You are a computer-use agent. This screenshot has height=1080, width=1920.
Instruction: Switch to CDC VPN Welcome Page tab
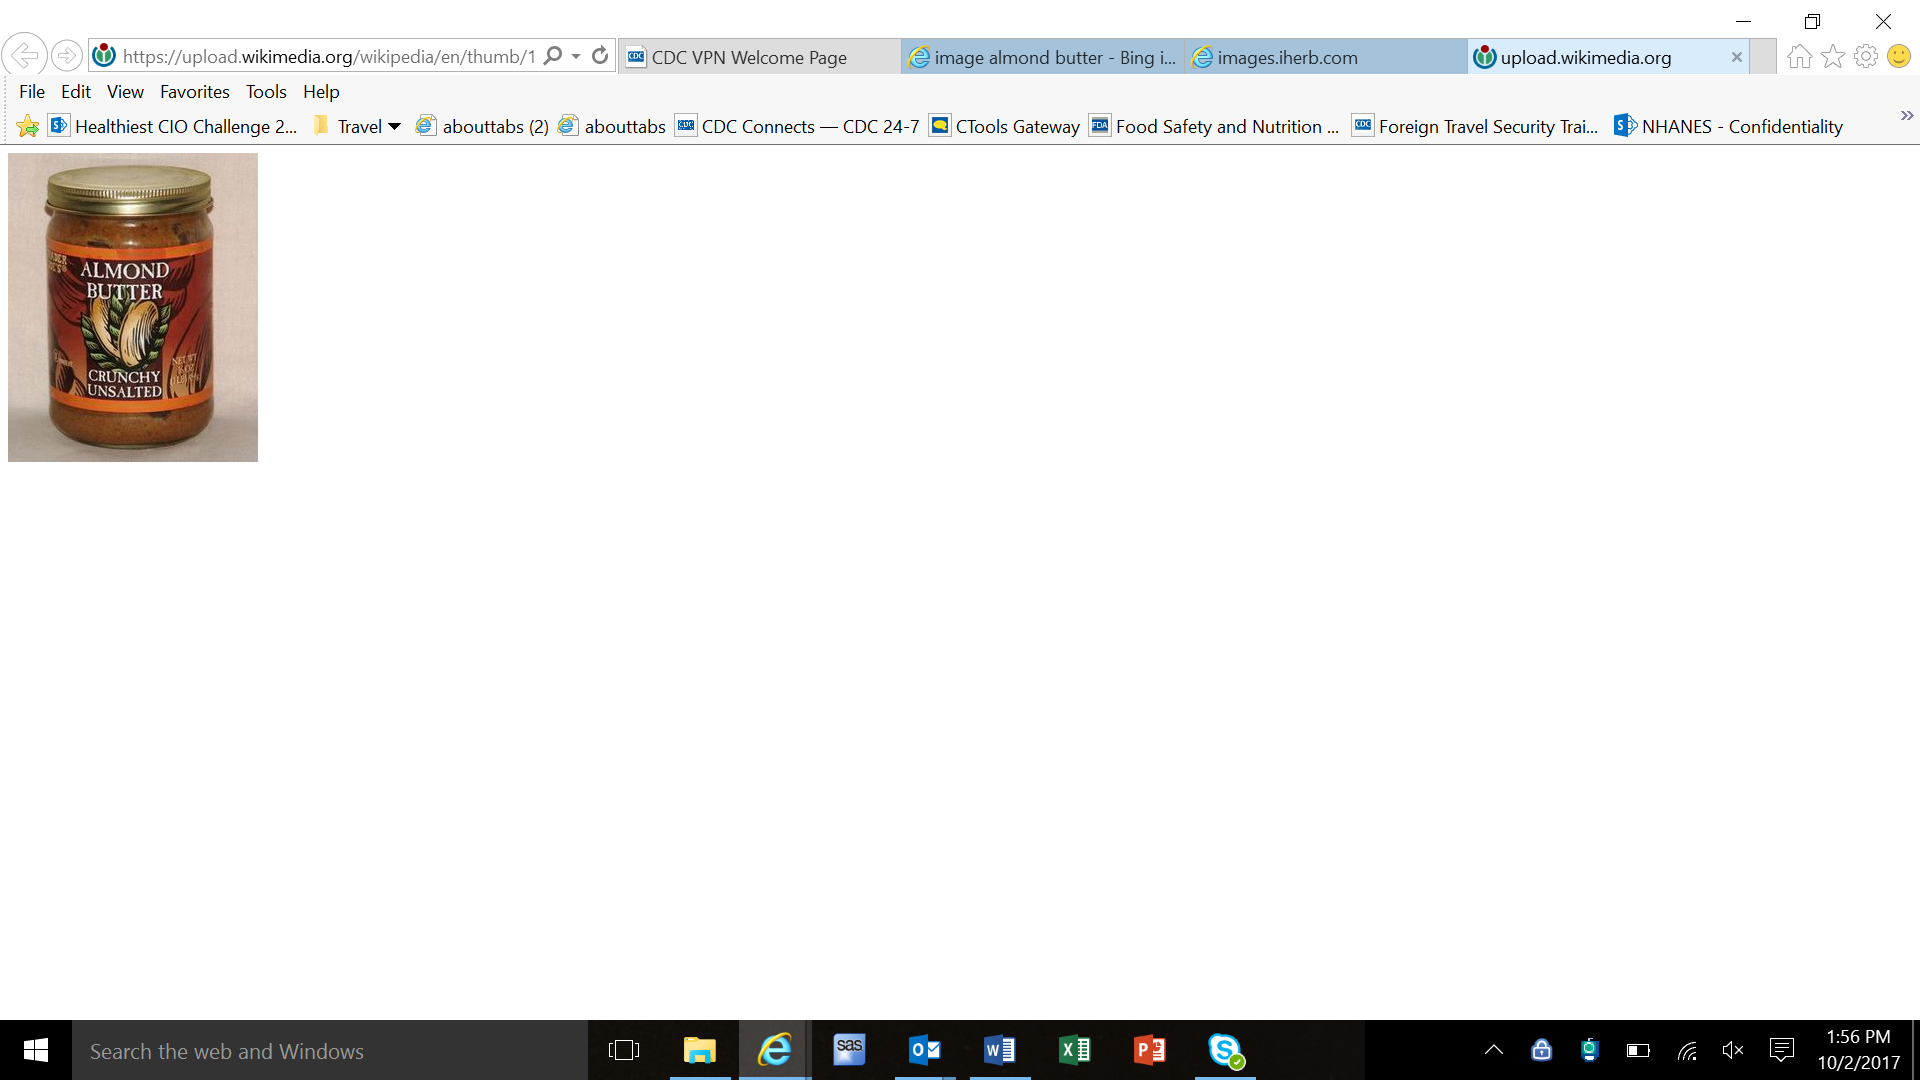(x=749, y=57)
